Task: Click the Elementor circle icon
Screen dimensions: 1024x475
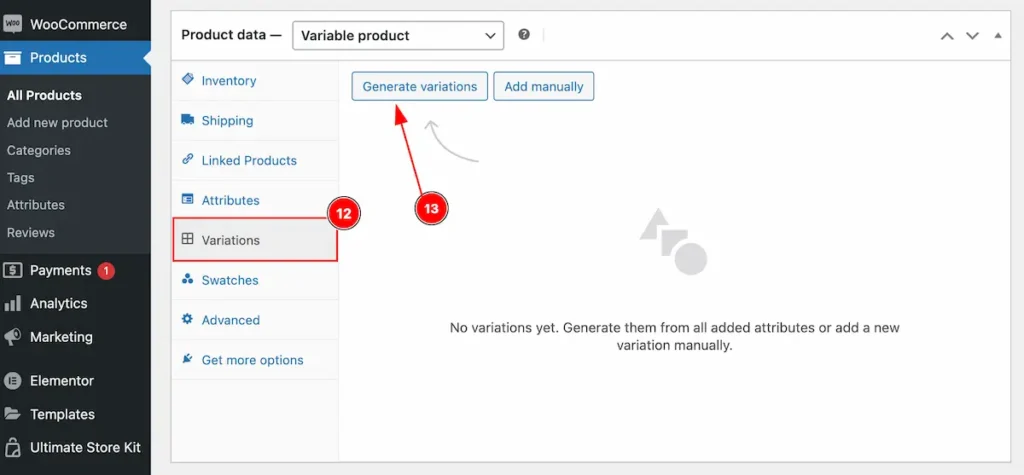Action: coord(12,381)
